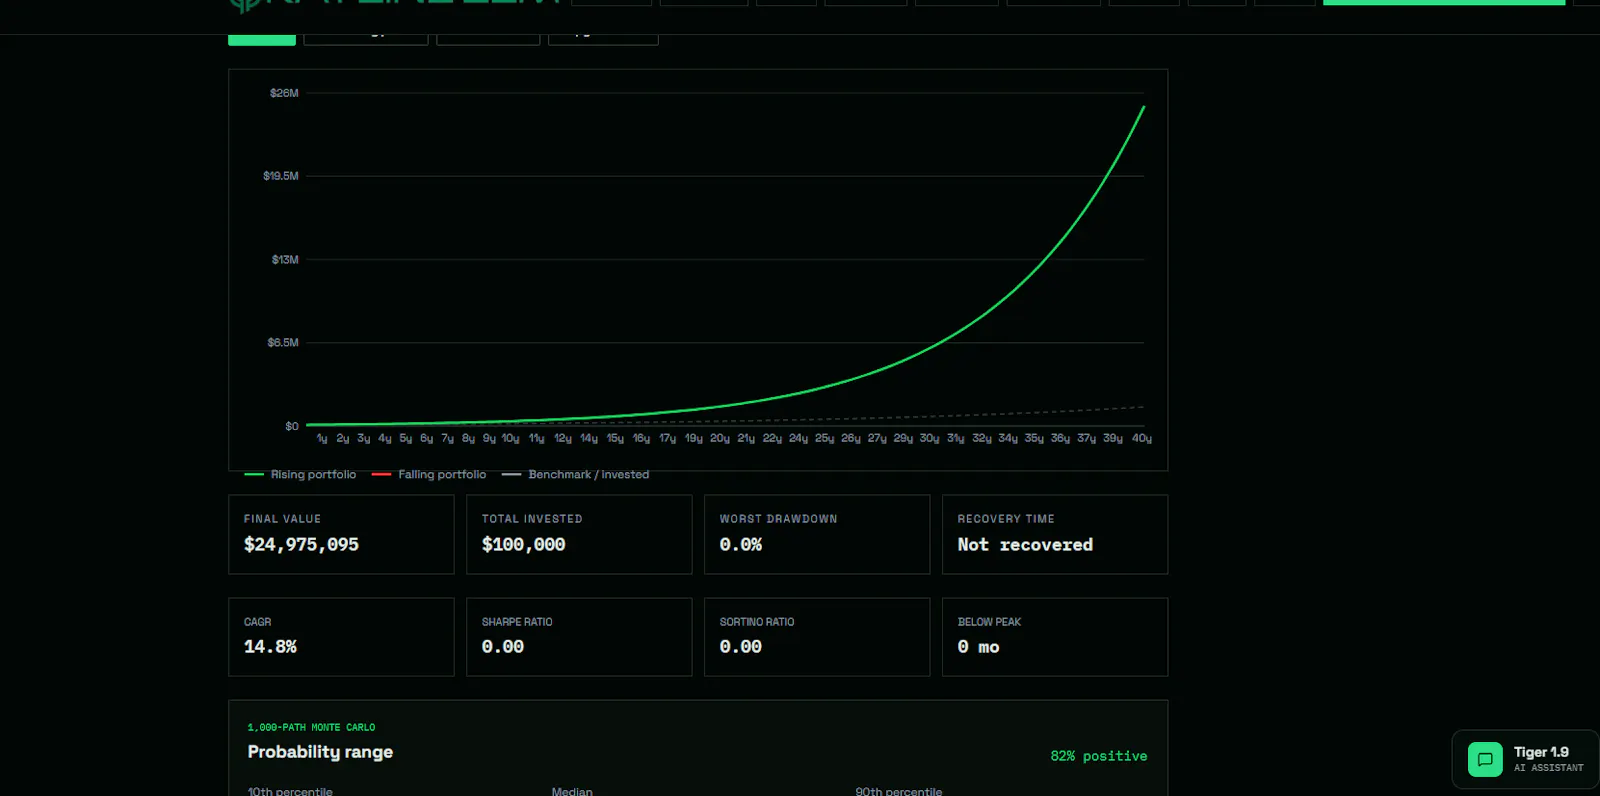Click the $13M y-axis label

[x=285, y=260]
